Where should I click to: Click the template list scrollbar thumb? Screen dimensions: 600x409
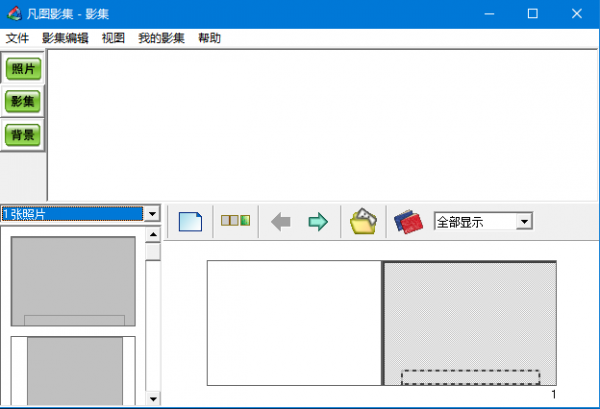[x=153, y=252]
